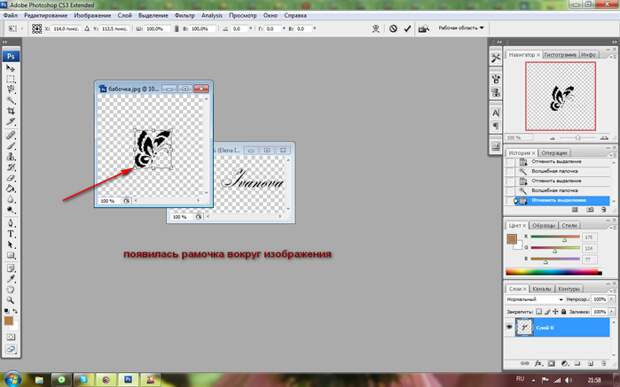Viewport: 620px width, 387px height.
Task: Select the Move tool in toolbox
Action: click(x=11, y=68)
